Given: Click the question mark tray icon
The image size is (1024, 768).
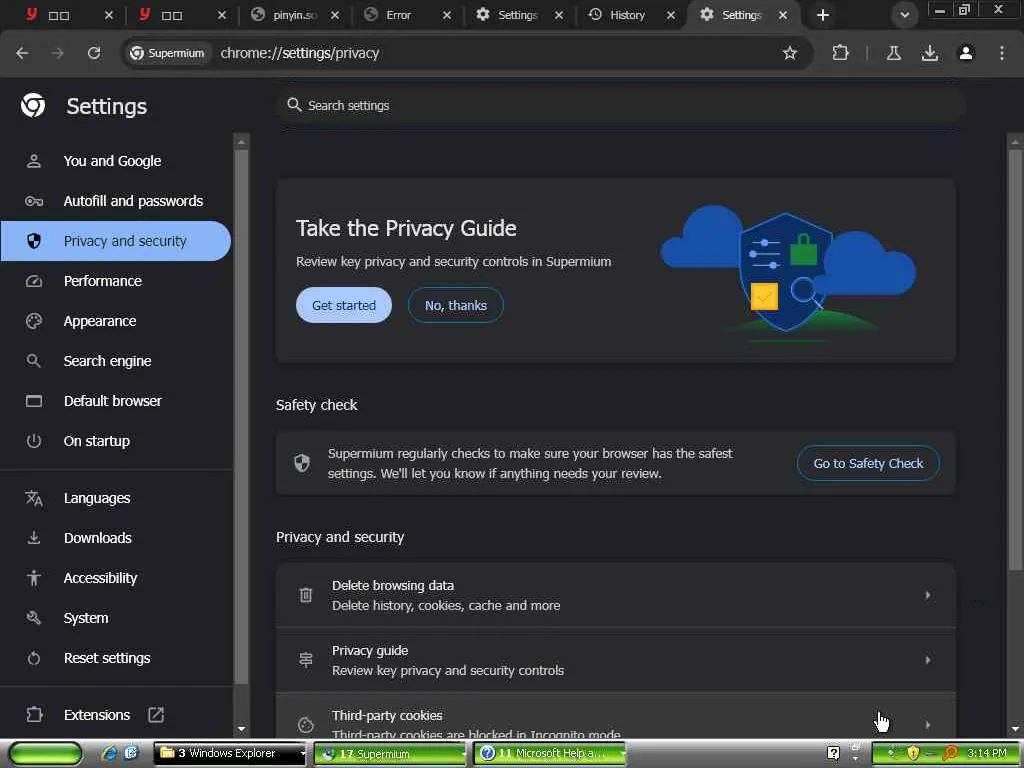Looking at the screenshot, I should tap(833, 753).
